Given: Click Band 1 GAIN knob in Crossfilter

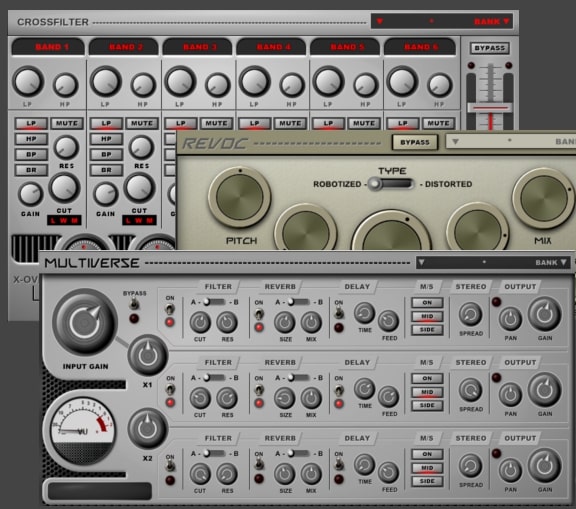Looking at the screenshot, I should tap(30, 194).
